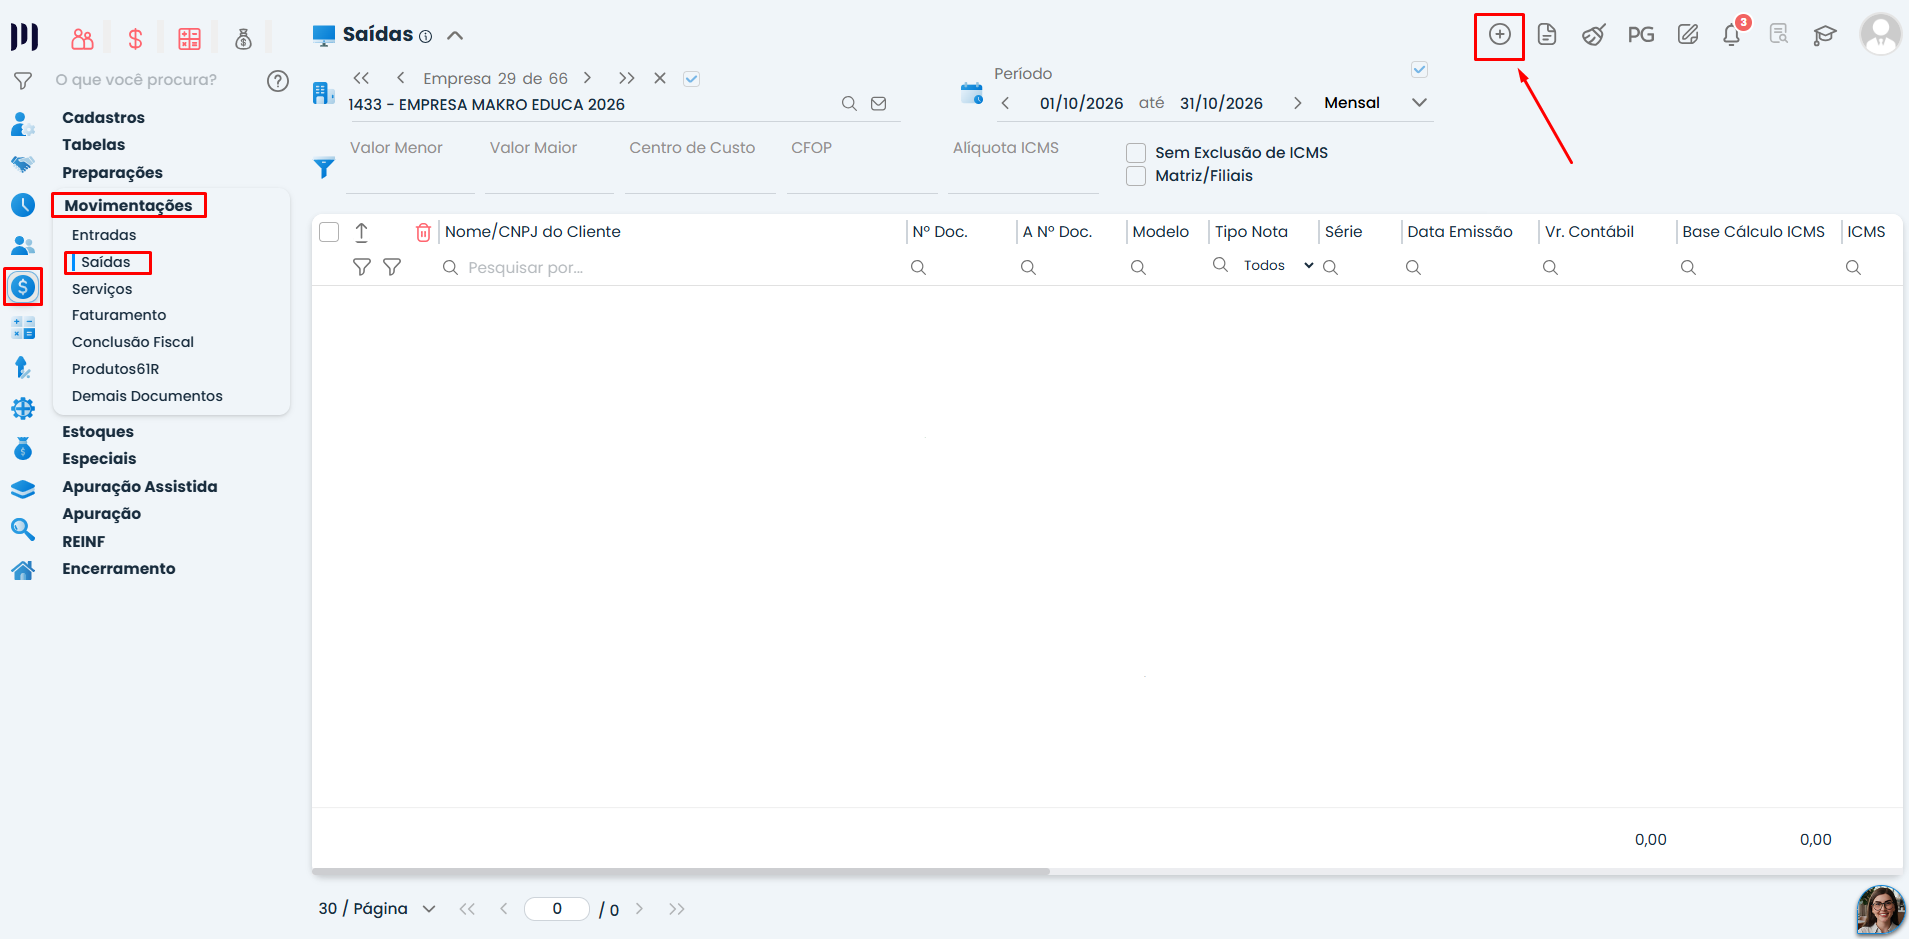Open the notifications bell icon
Image resolution: width=1909 pixels, height=939 pixels.
(1732, 35)
